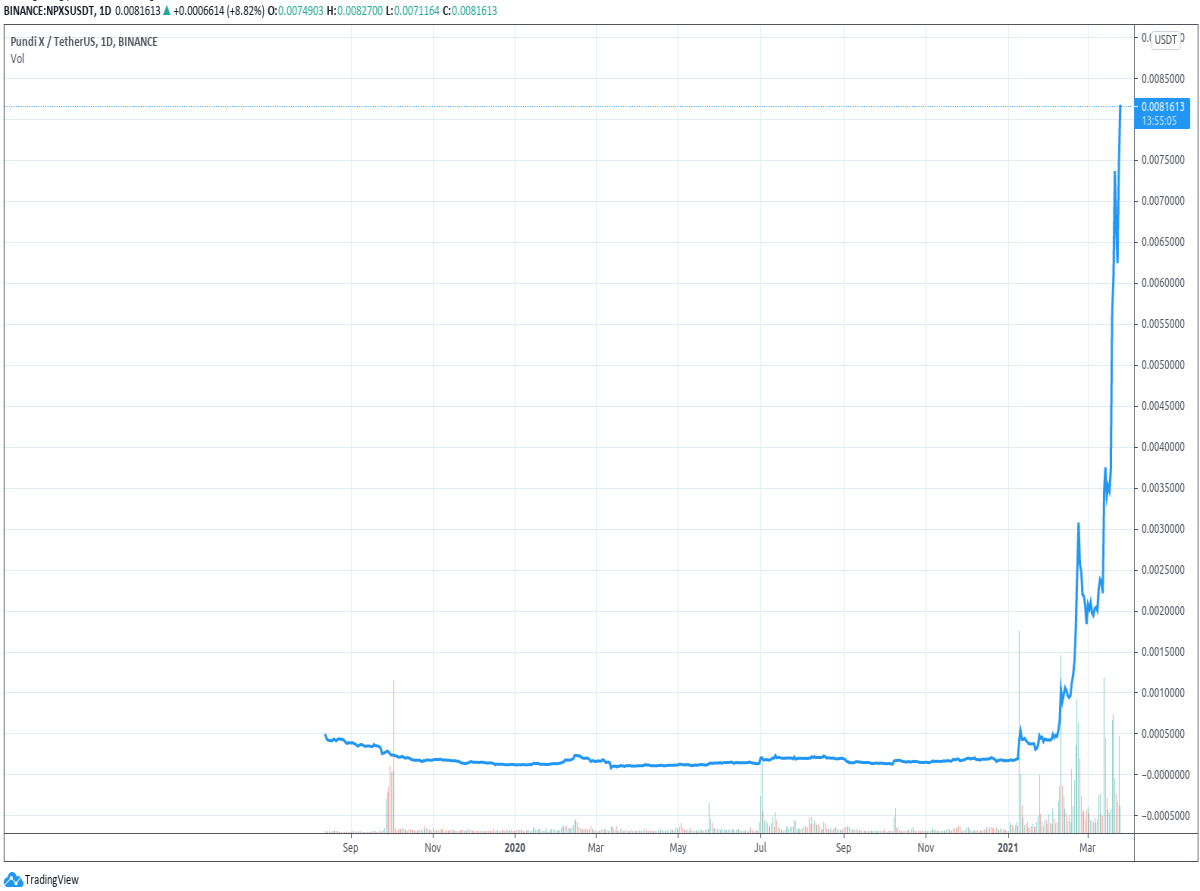The height and width of the screenshot is (891, 1200).
Task: Click the 2020 label on time axis
Action: pyautogui.click(x=514, y=849)
